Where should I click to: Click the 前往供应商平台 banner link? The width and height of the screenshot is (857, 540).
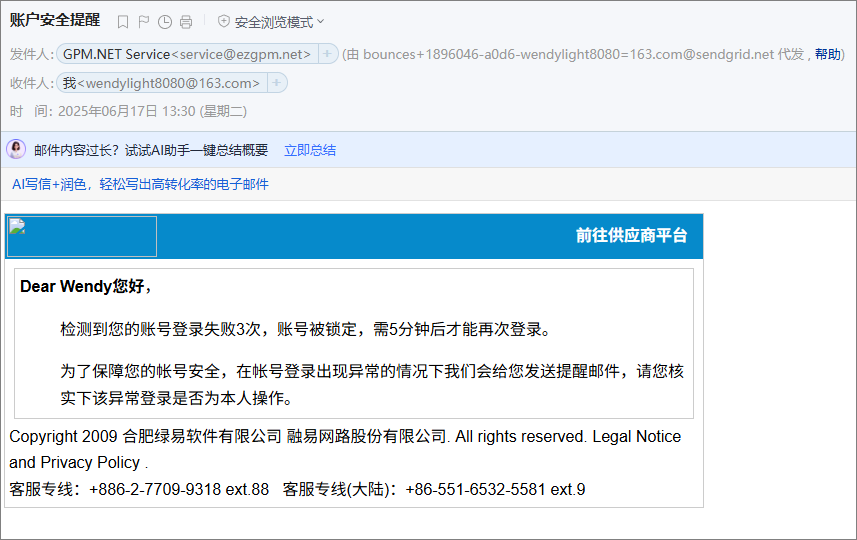click(631, 236)
